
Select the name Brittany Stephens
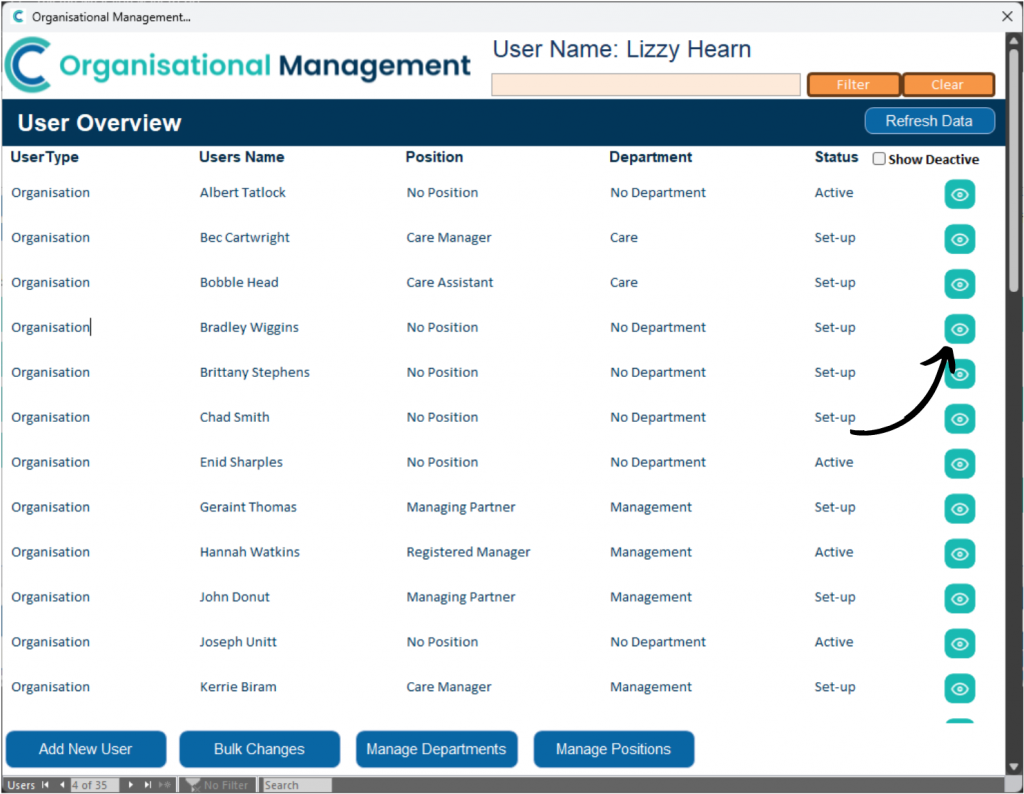(x=255, y=372)
